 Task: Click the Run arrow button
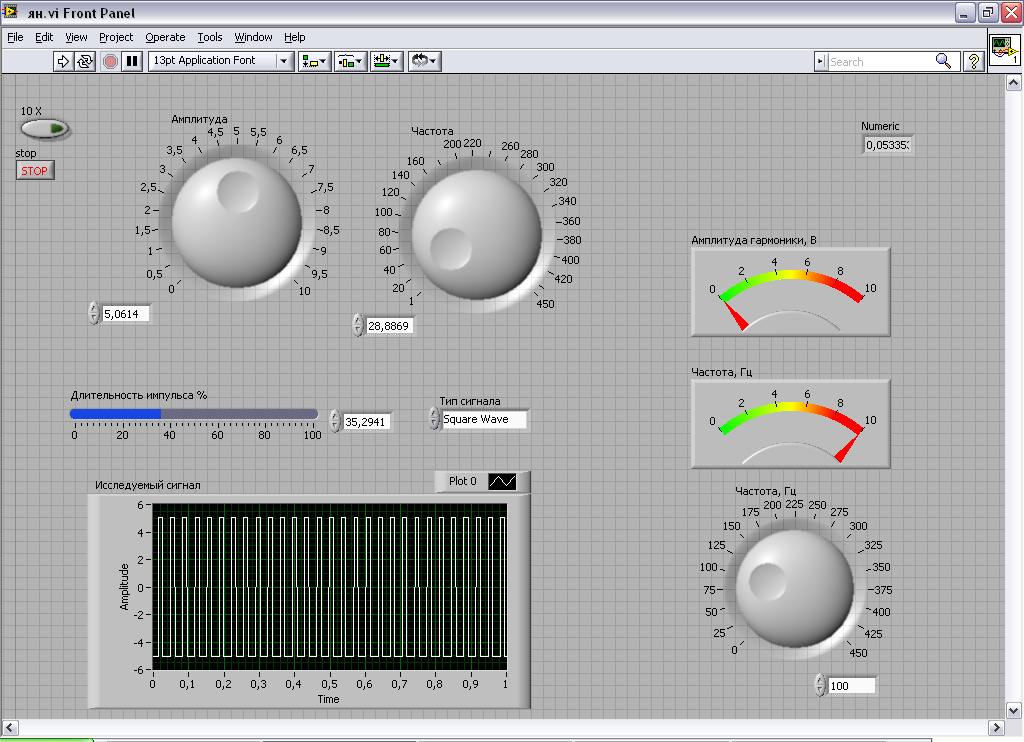click(63, 61)
